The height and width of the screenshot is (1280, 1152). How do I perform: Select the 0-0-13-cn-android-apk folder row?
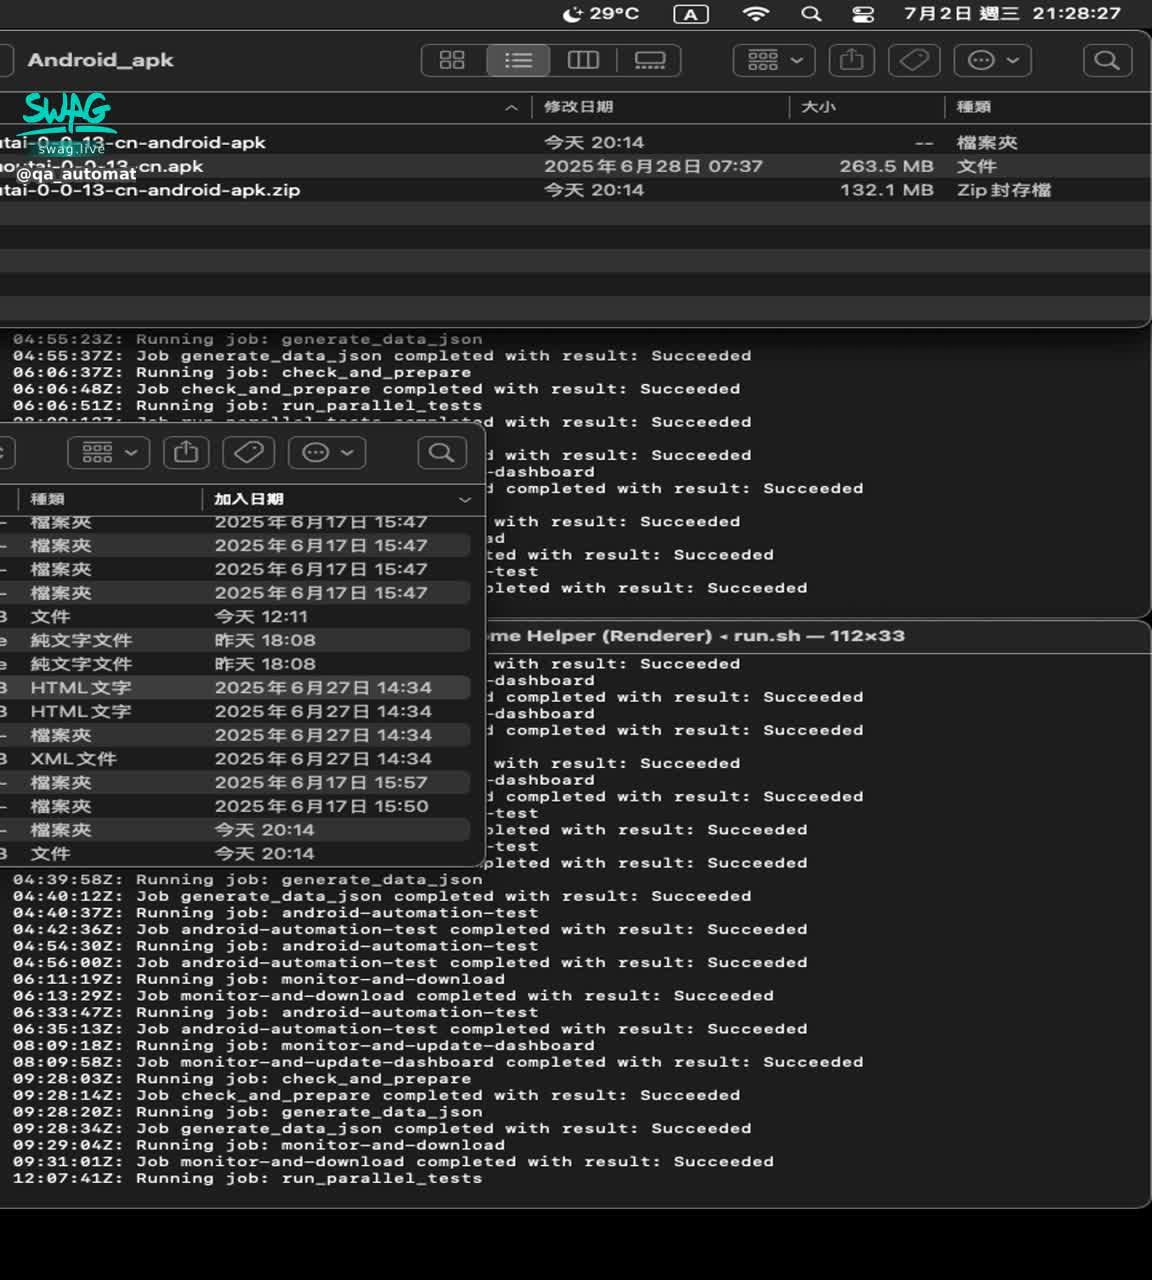point(574,142)
